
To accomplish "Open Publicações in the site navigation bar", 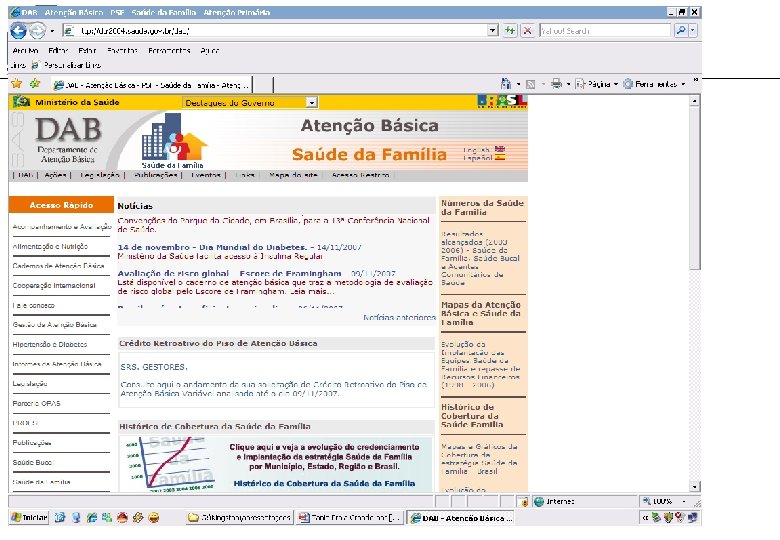I will (156, 175).
